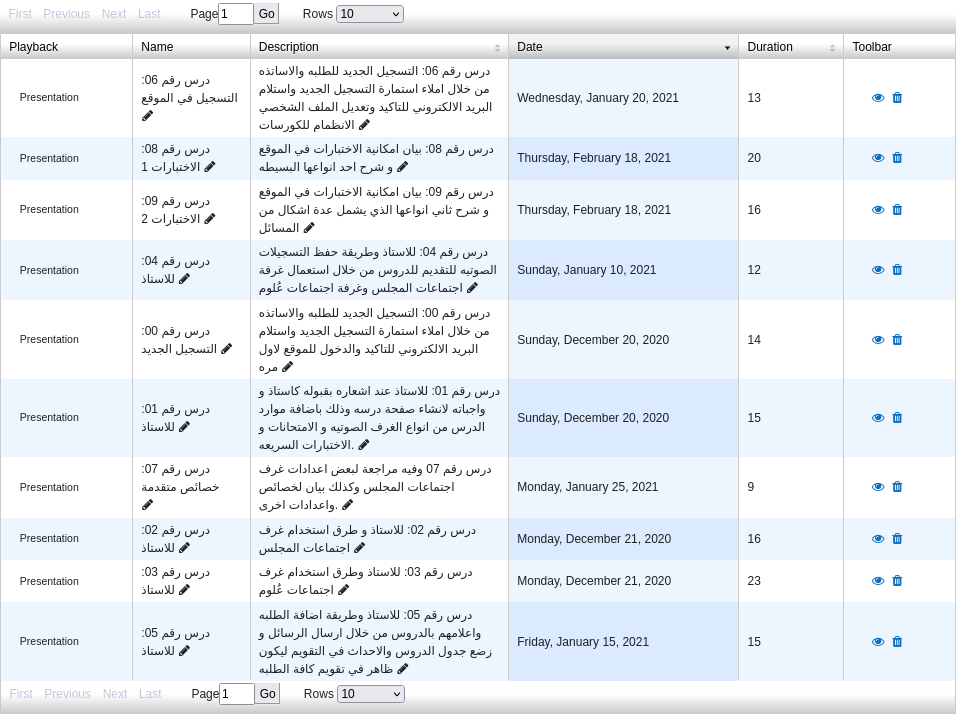Edit description pencil for the duration 20 recording

[403, 167]
